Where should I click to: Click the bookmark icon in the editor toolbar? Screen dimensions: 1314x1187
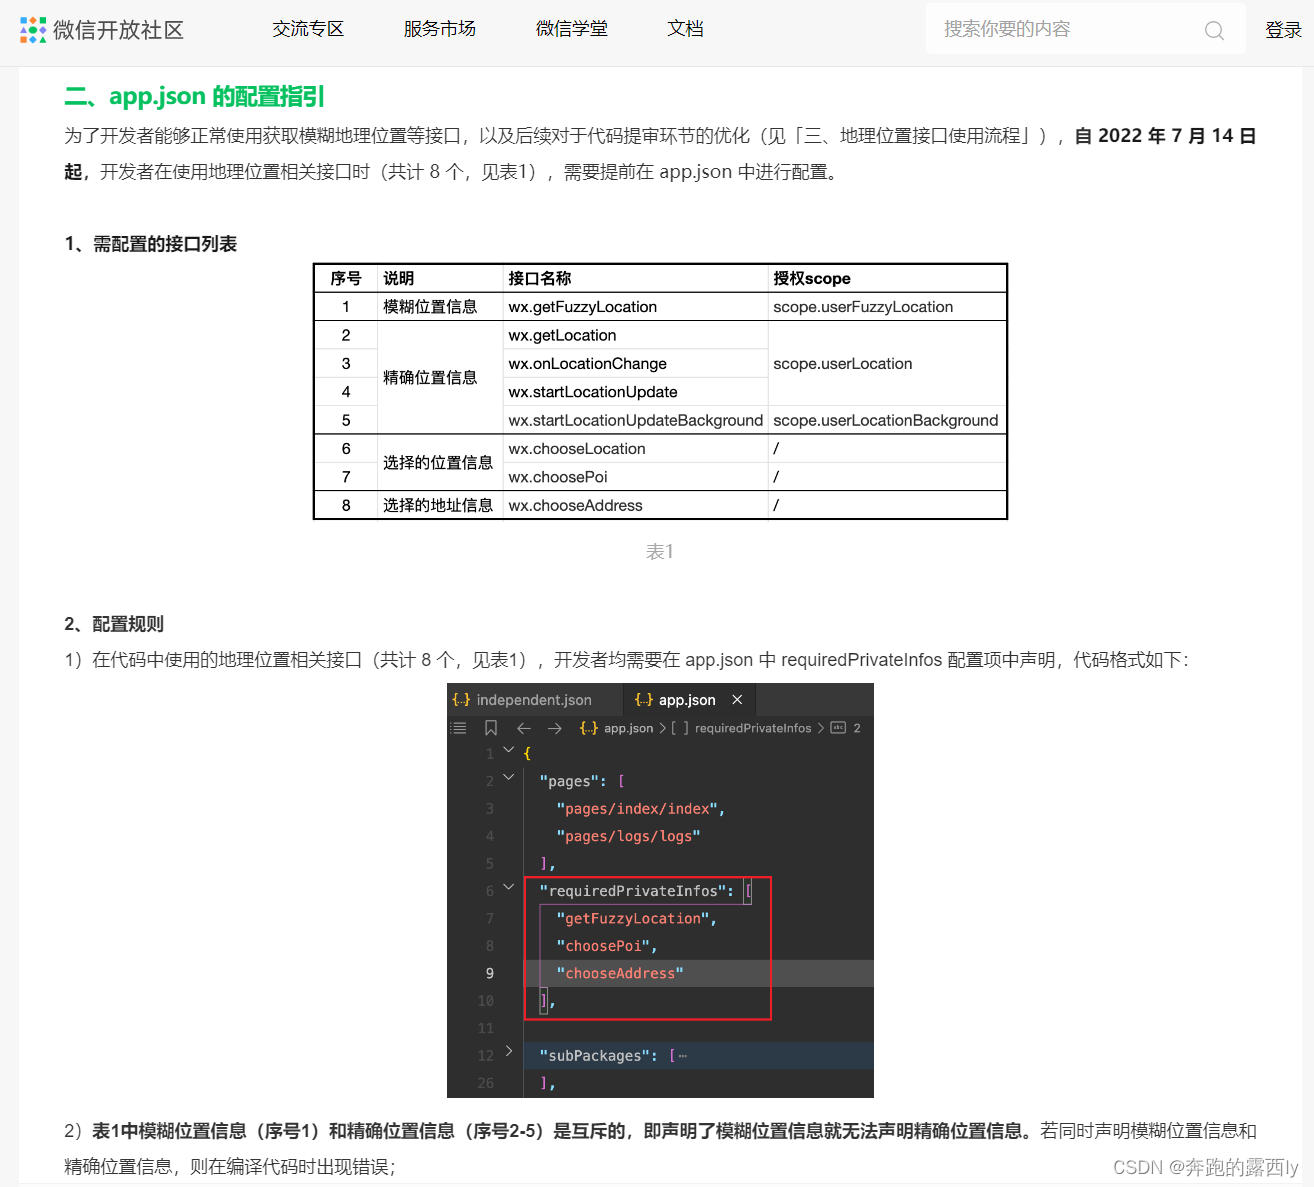click(x=491, y=728)
